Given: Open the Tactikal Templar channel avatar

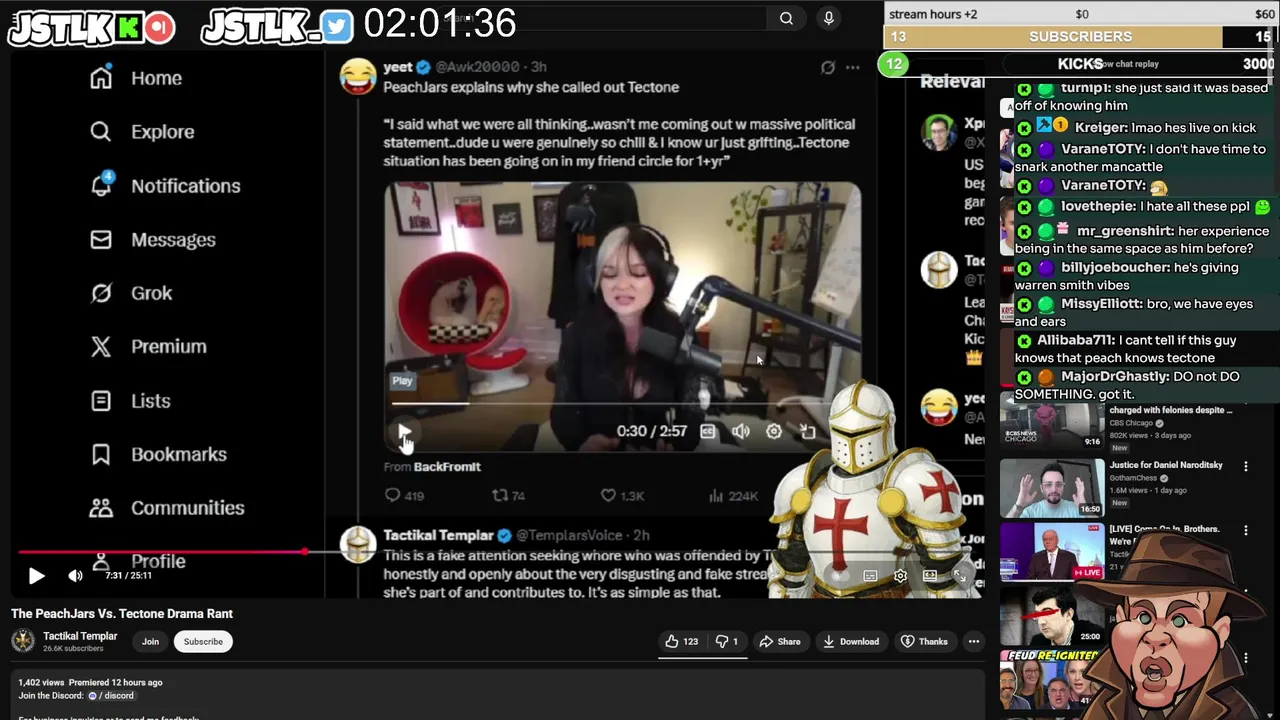Looking at the screenshot, I should pyautogui.click(x=23, y=641).
